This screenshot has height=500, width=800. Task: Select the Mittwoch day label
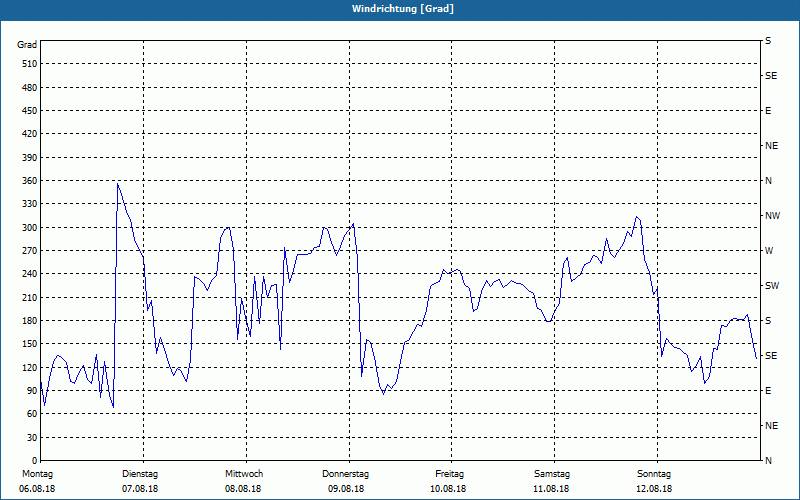pyautogui.click(x=244, y=474)
